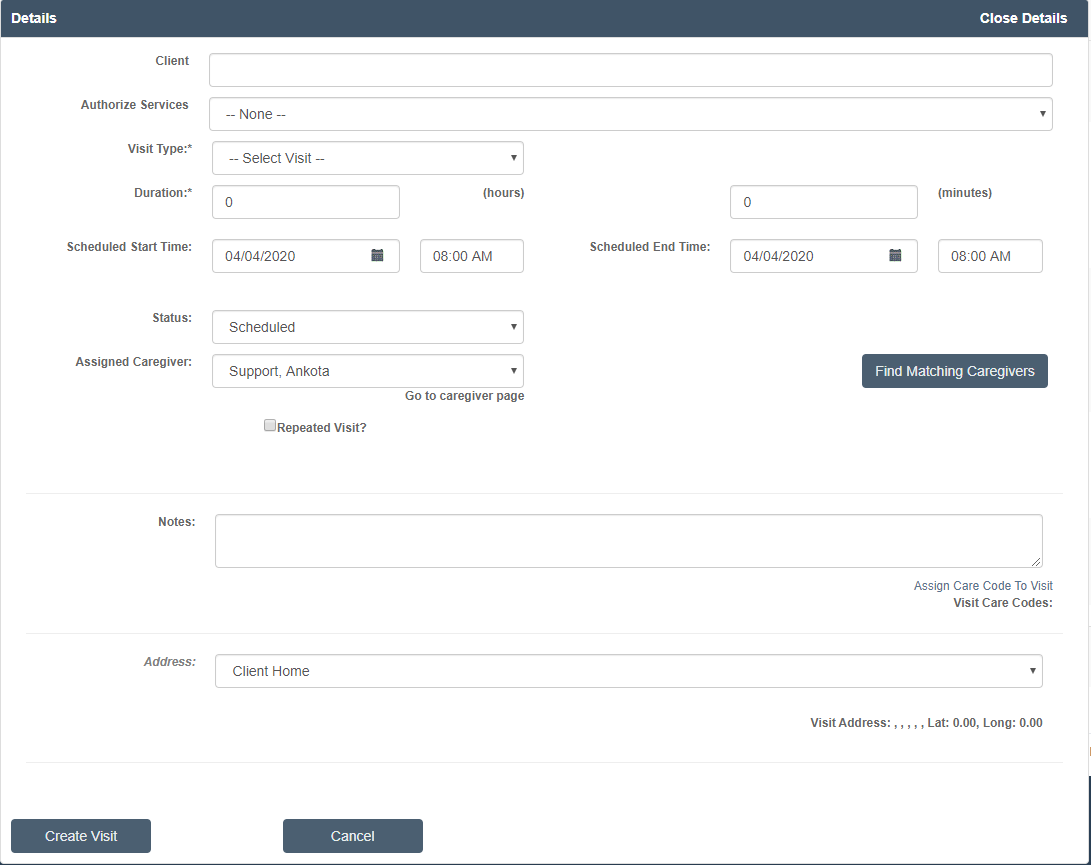This screenshot has width=1091, height=865.
Task: Expand the Visit Type select list
Action: click(x=368, y=158)
